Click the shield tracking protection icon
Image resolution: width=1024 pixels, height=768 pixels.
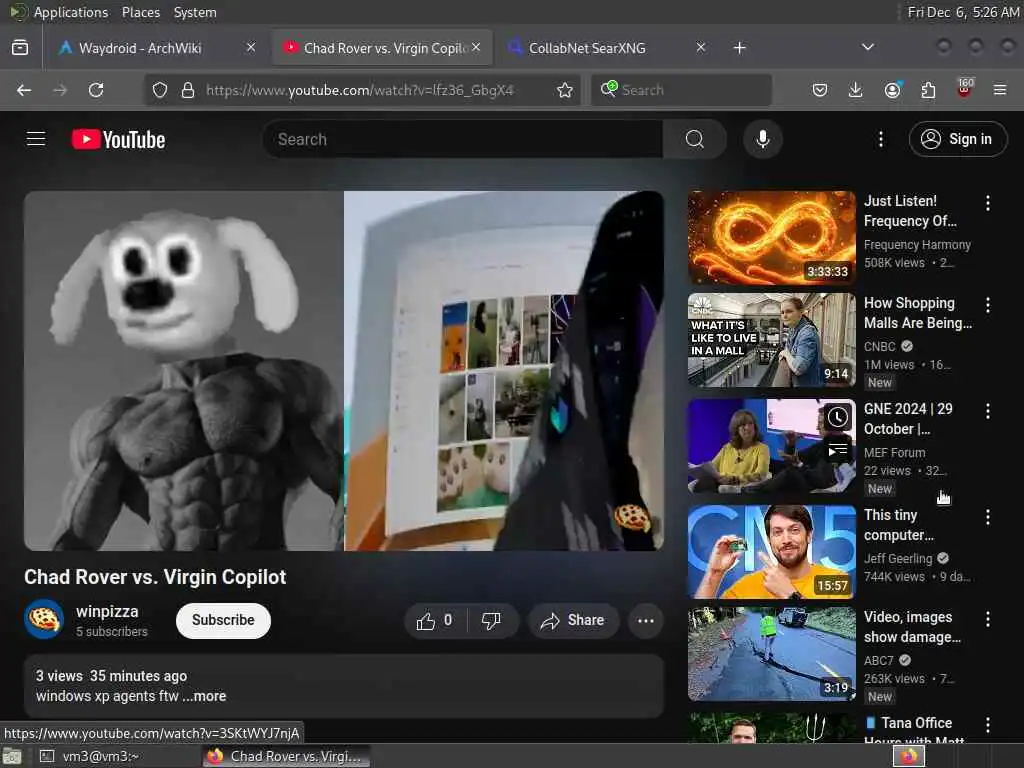160,90
